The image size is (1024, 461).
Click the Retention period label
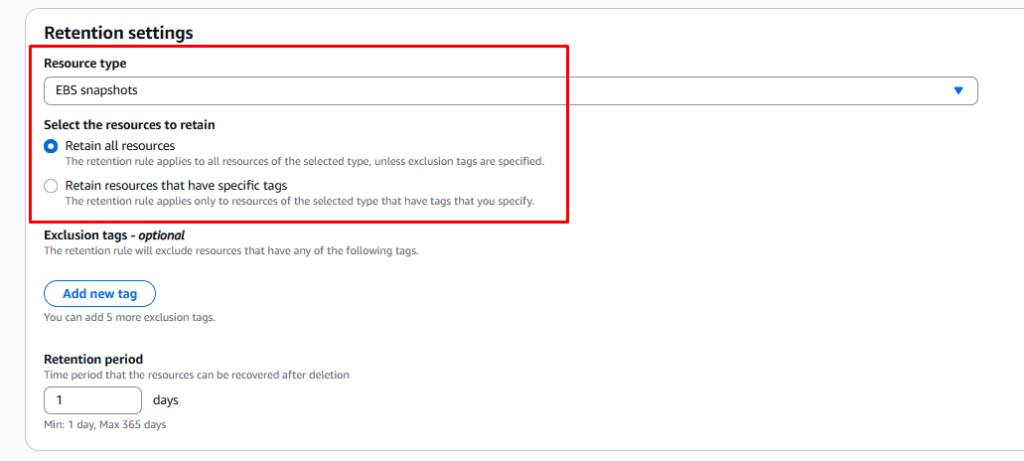pos(93,359)
